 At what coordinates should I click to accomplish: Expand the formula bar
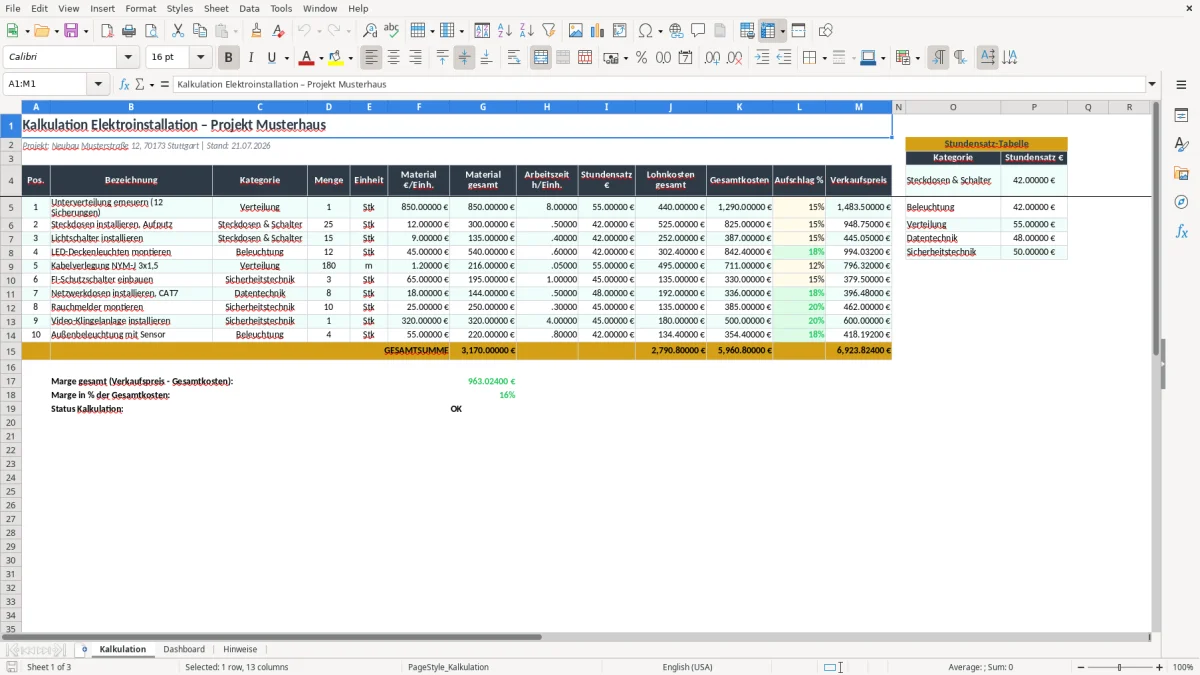(x=1152, y=84)
